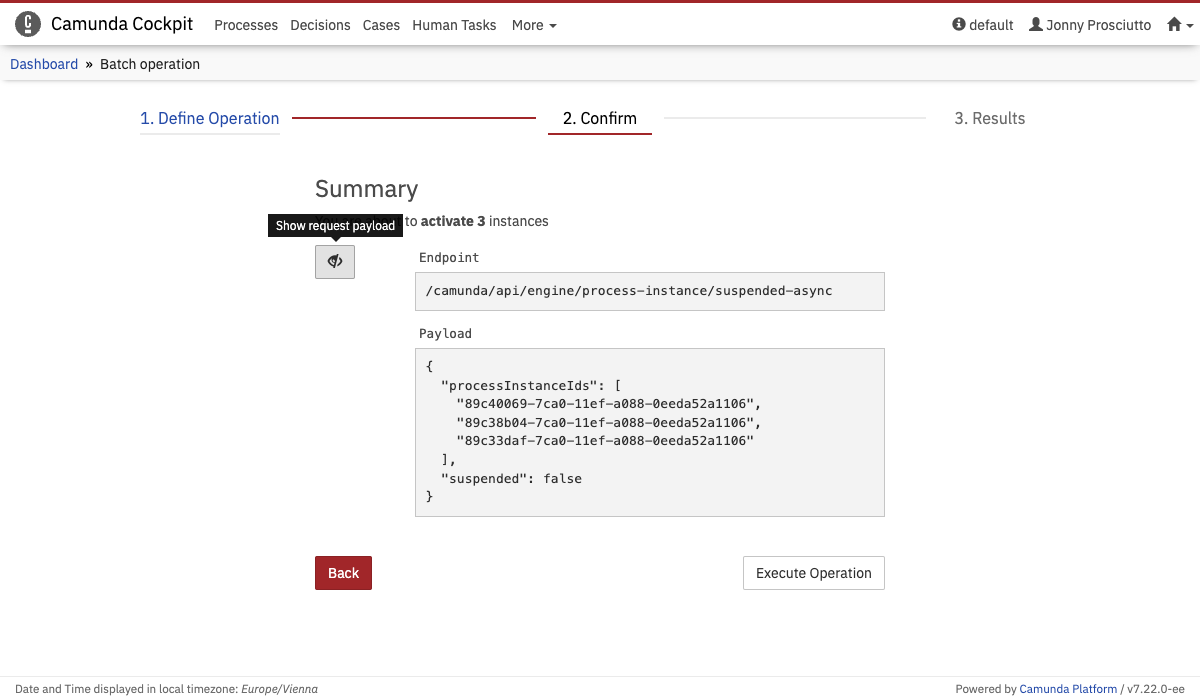Open the Decisions section
The height and width of the screenshot is (700, 1200).
320,25
